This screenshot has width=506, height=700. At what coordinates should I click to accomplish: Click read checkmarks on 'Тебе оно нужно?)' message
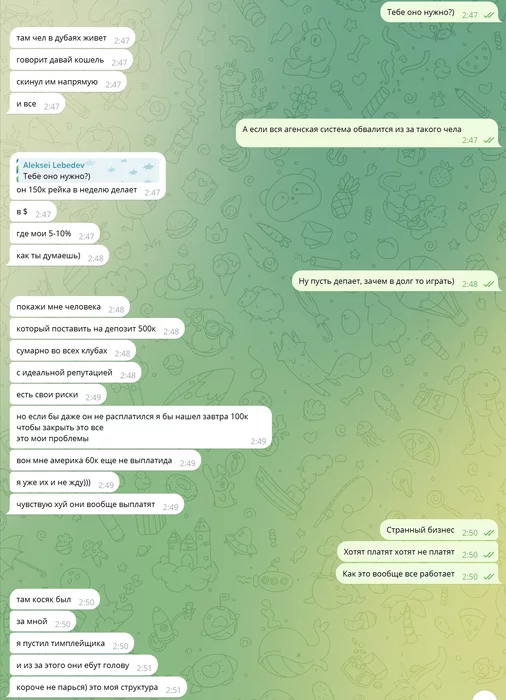point(489,15)
